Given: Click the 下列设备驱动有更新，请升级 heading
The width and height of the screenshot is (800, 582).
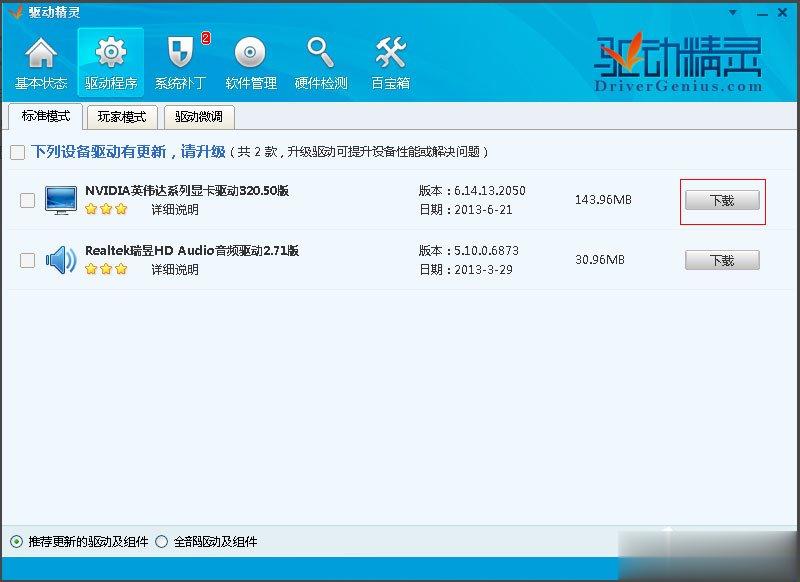Looking at the screenshot, I should pyautogui.click(x=128, y=151).
